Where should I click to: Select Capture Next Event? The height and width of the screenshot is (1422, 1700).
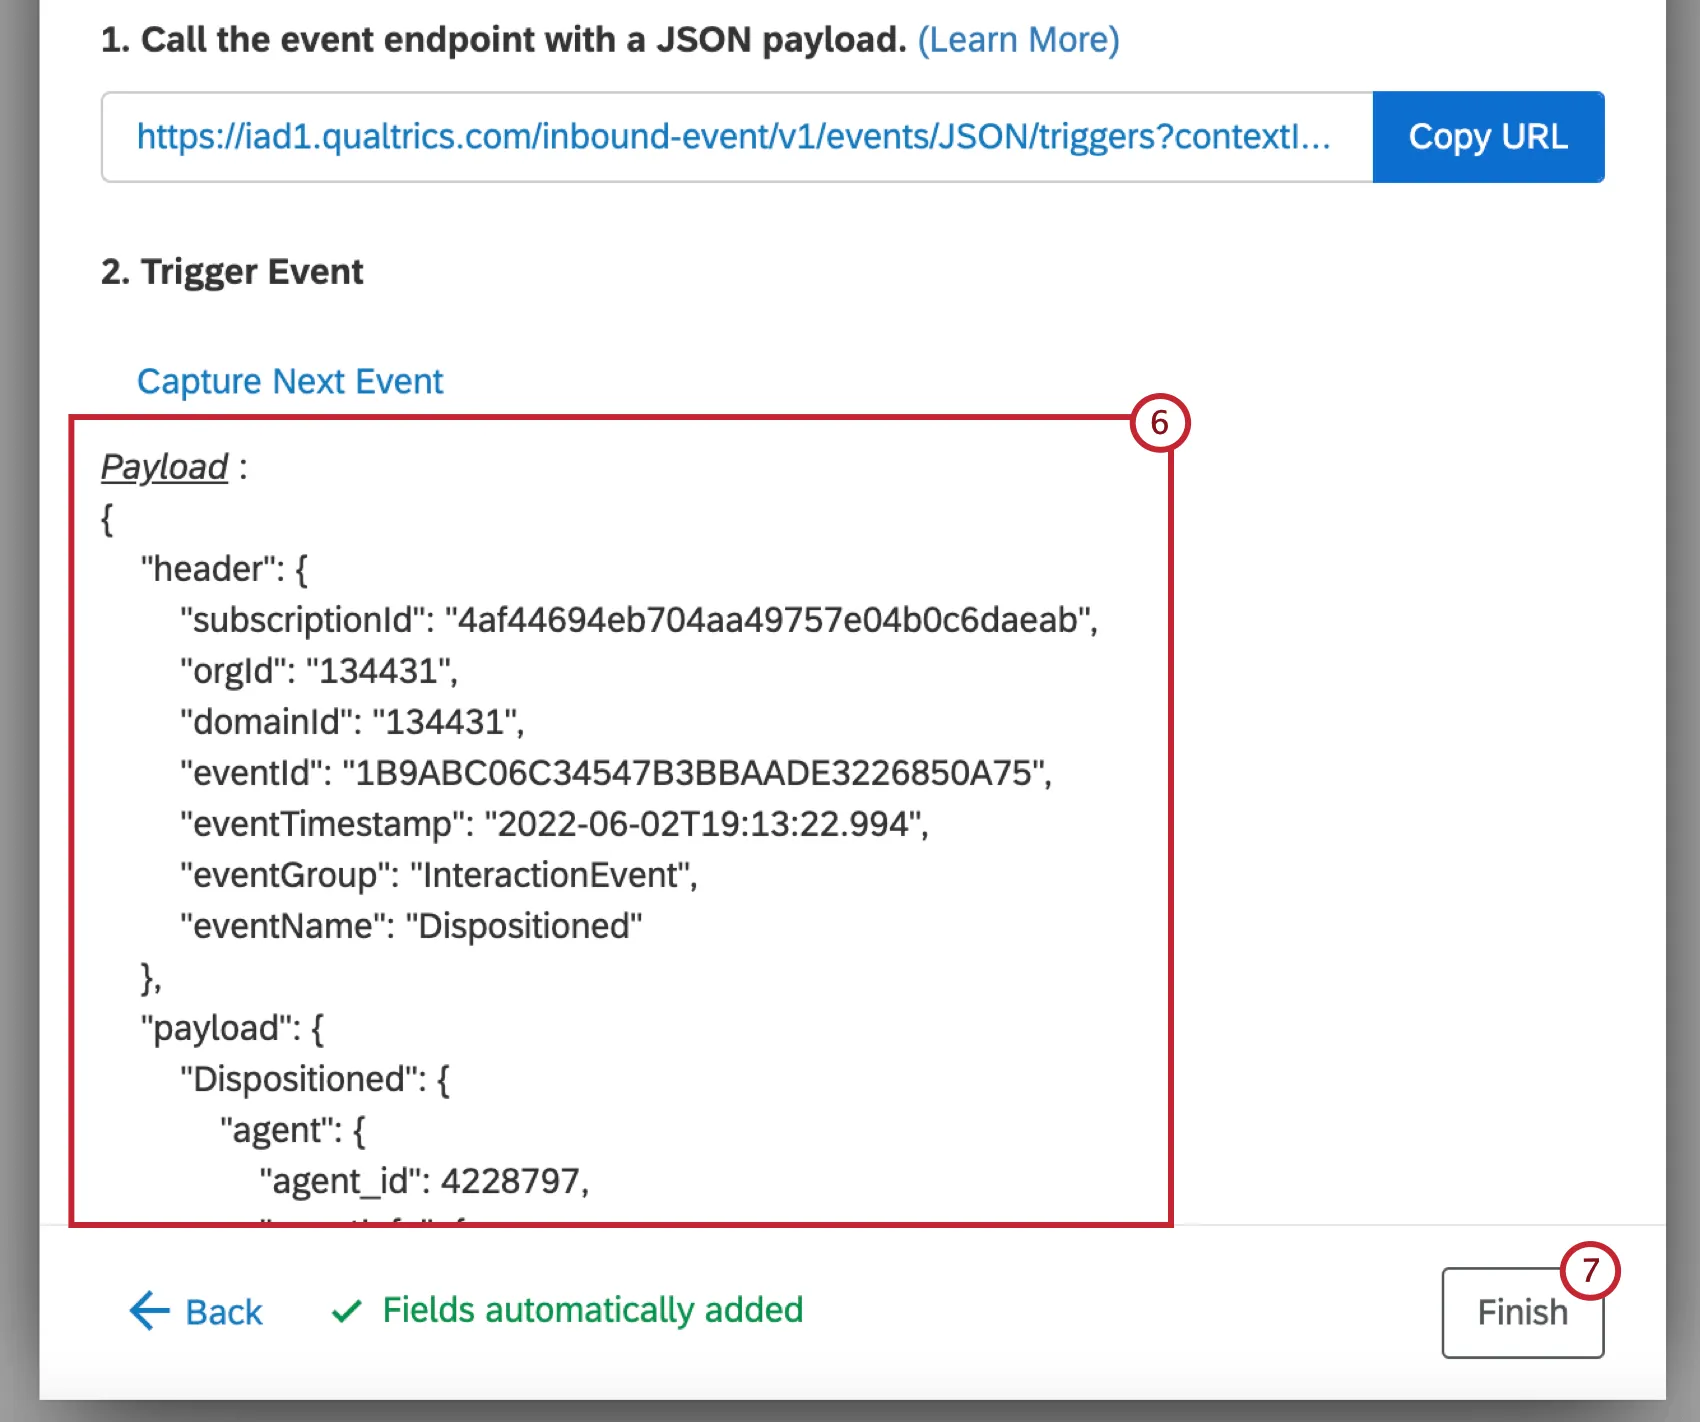coord(289,381)
